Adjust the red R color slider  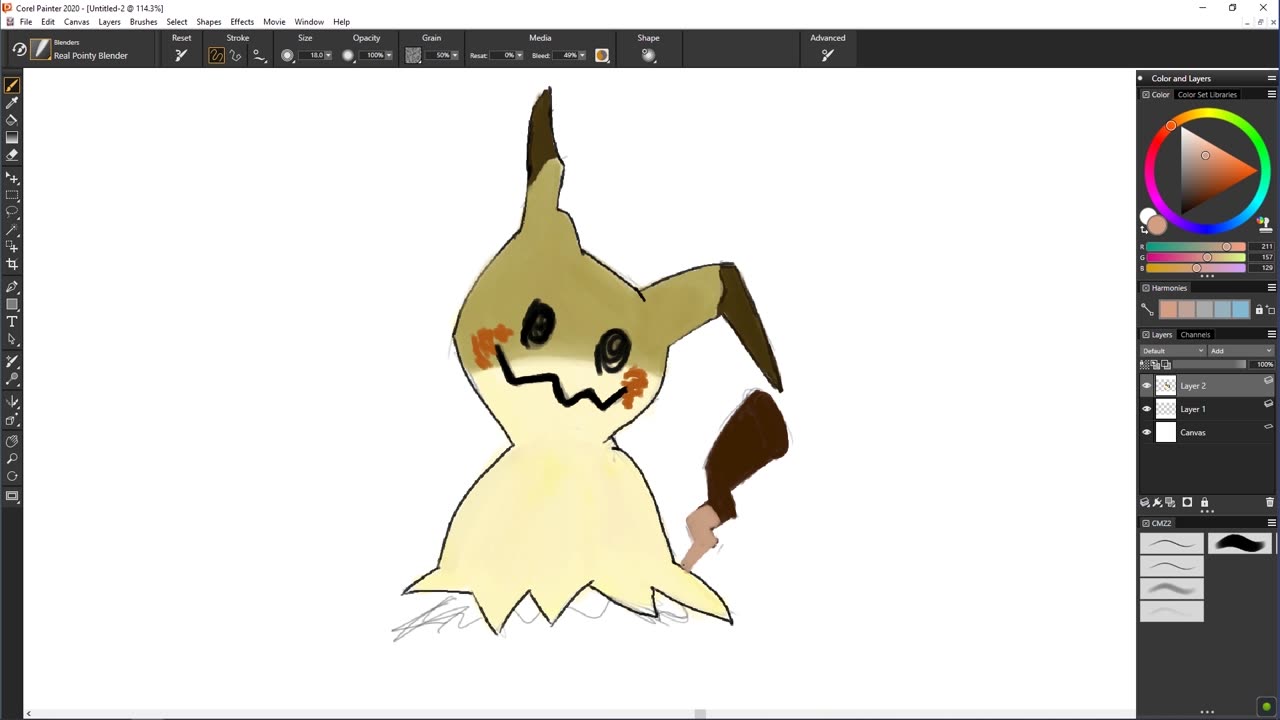click(1196, 246)
